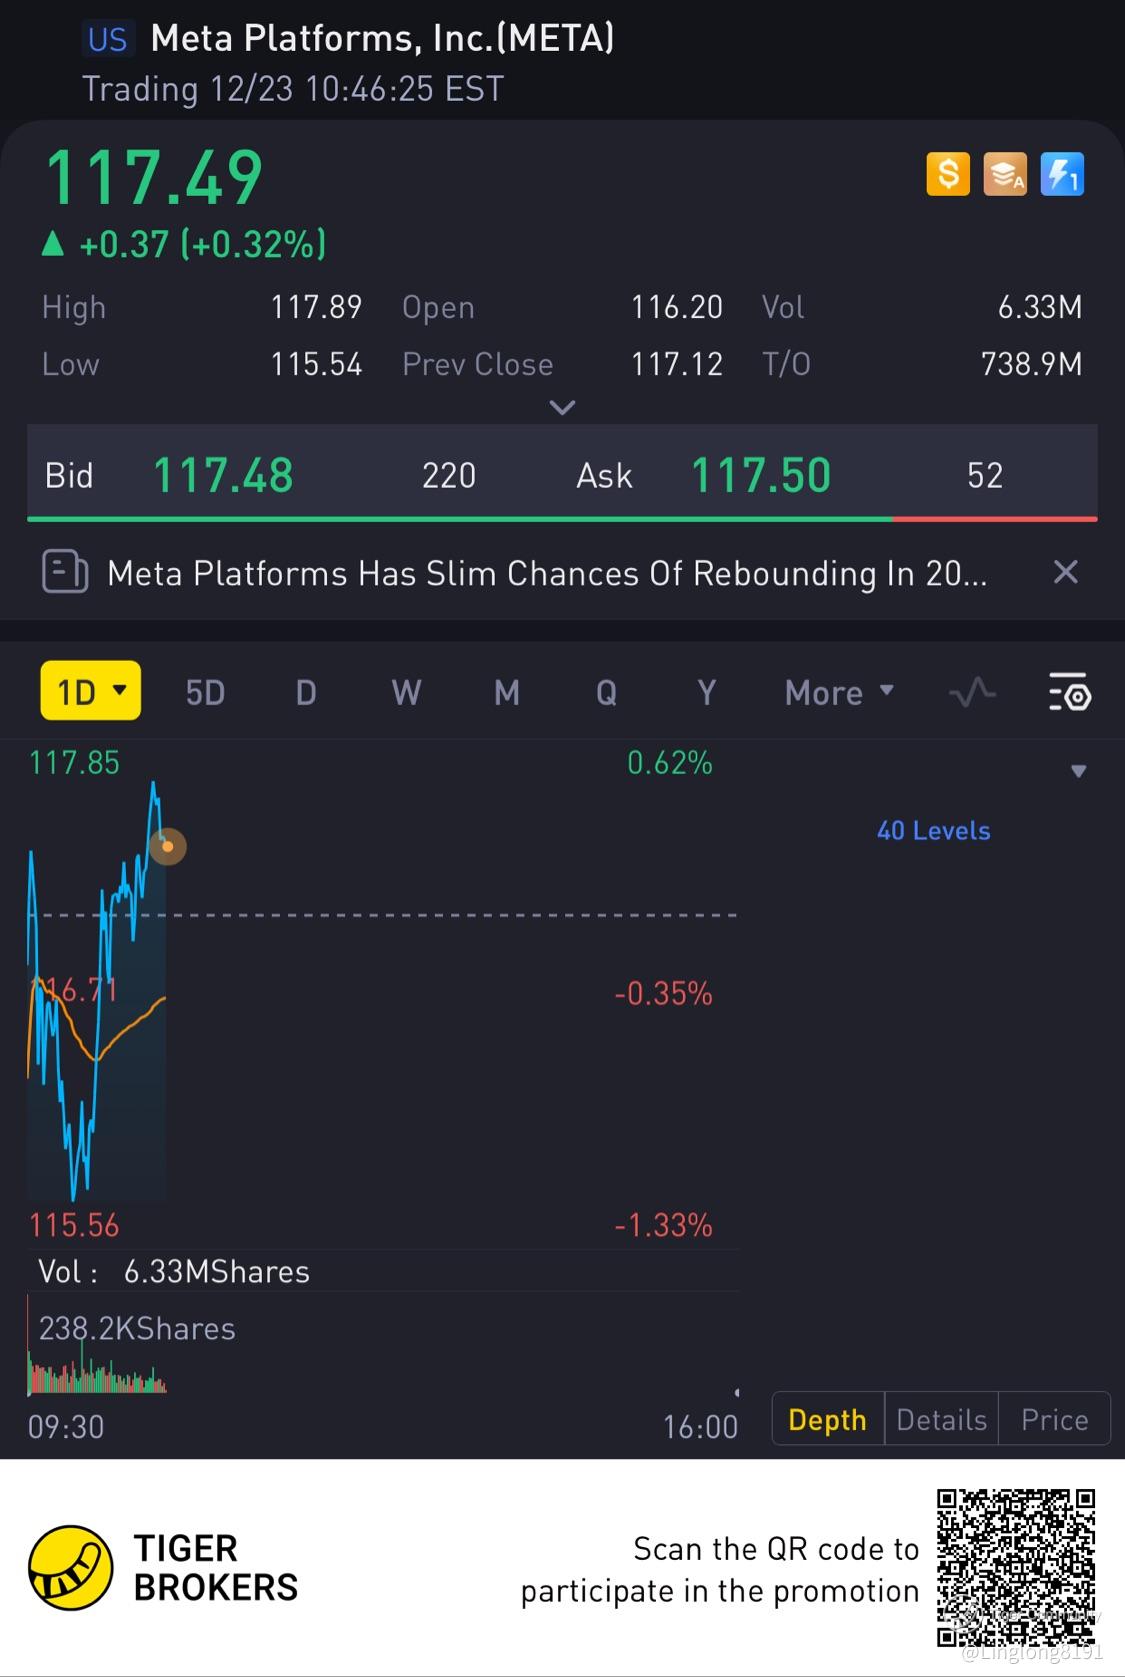Dismiss the Meta Platforms news banner

pyautogui.click(x=1066, y=572)
